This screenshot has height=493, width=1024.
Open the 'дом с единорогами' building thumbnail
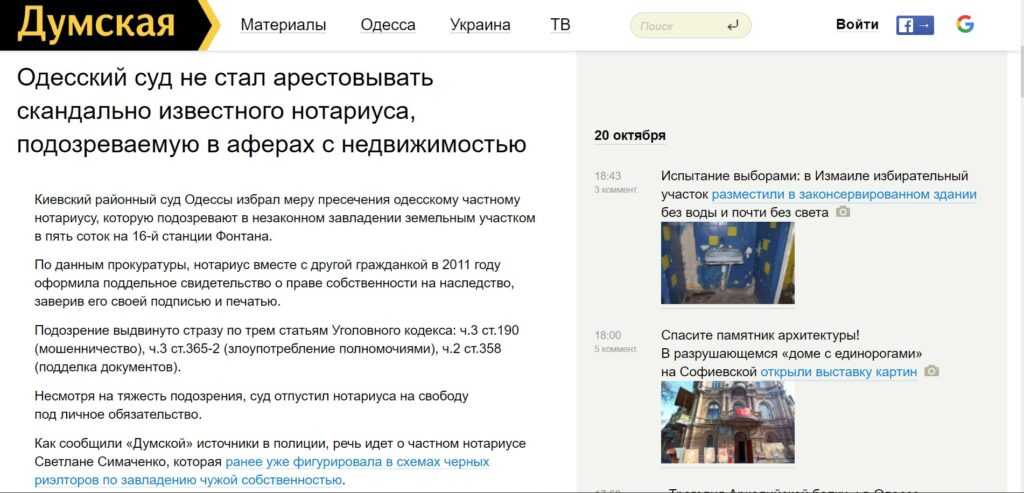pos(727,421)
